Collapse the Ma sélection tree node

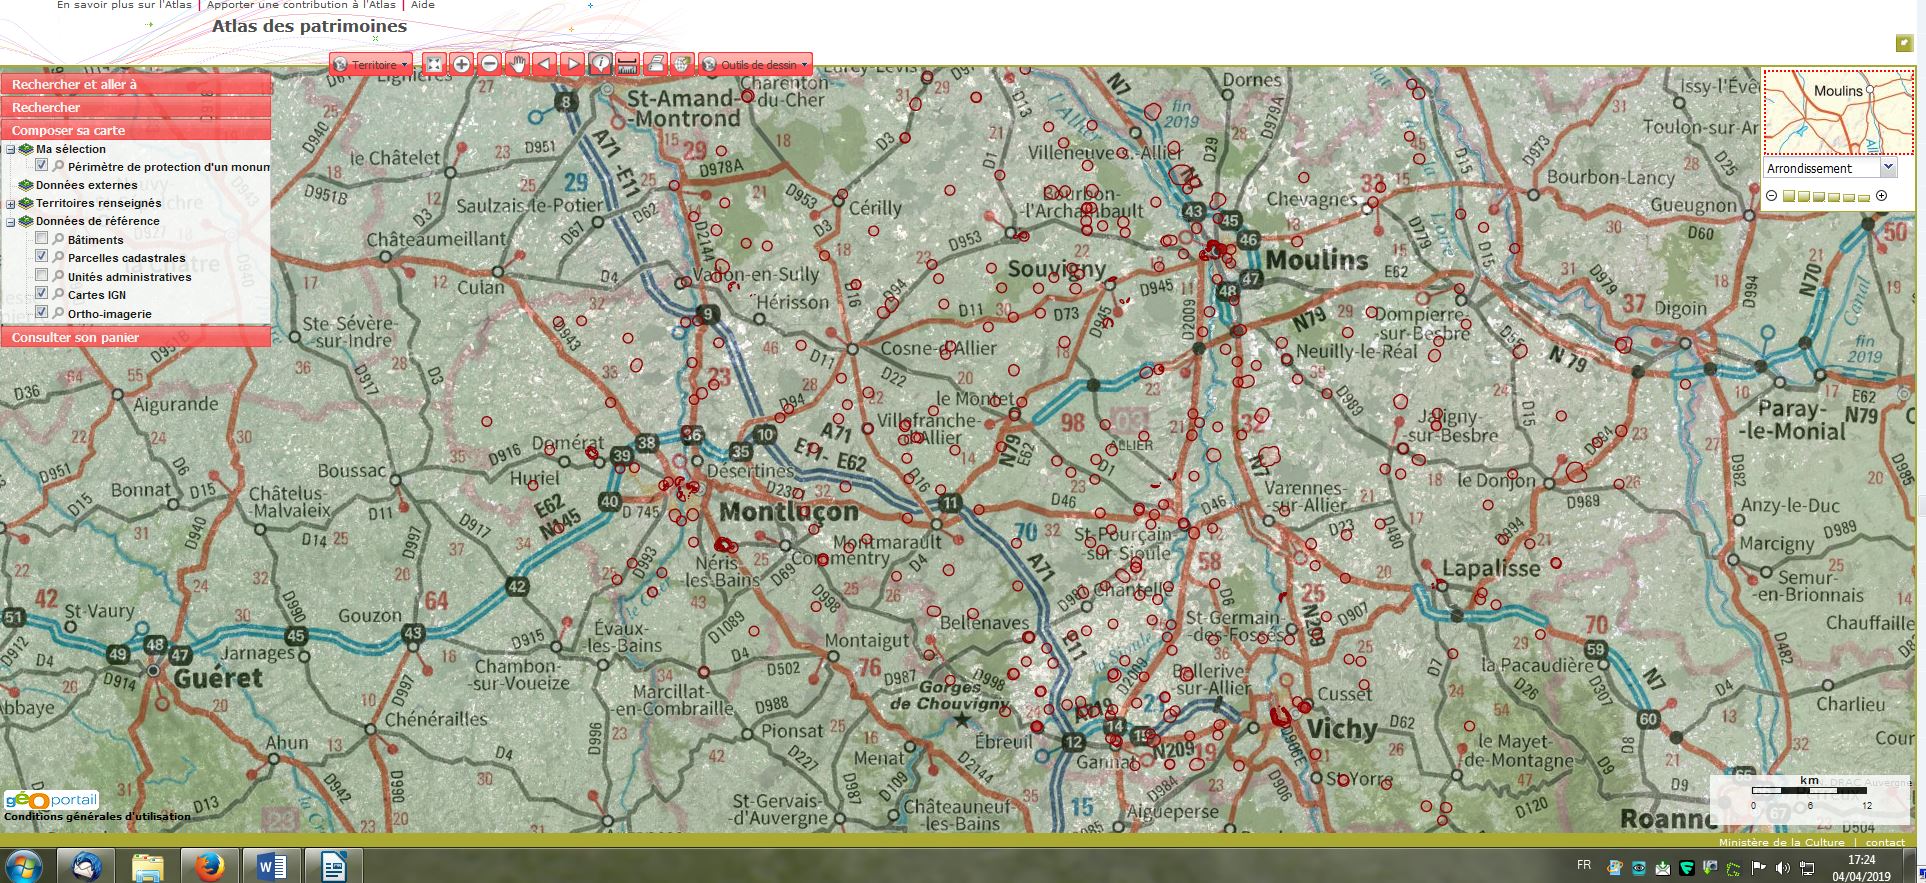(10, 150)
